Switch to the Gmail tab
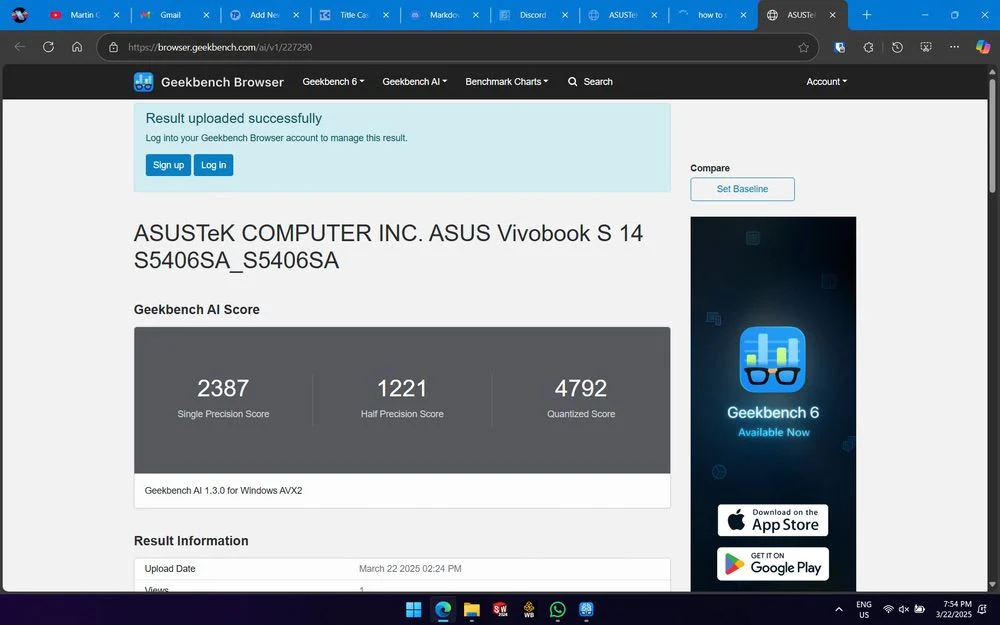 170,15
